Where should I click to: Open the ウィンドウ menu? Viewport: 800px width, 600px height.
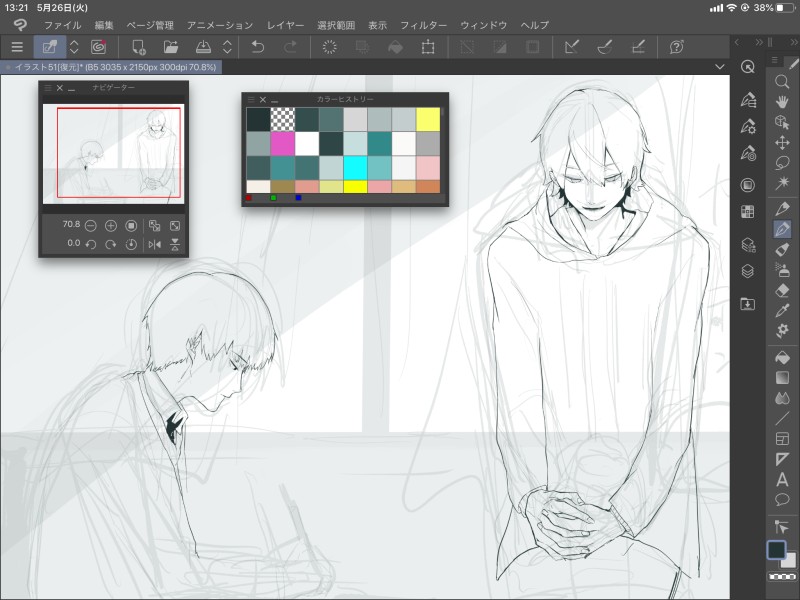484,25
